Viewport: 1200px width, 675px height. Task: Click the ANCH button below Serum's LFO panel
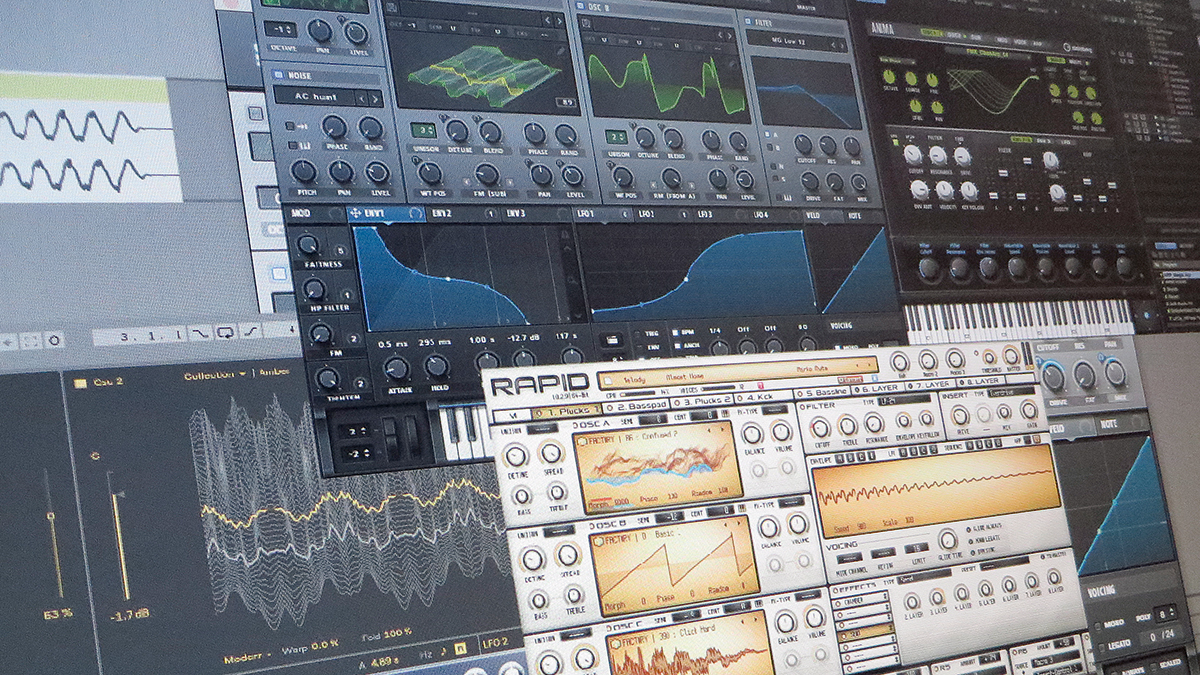point(689,346)
